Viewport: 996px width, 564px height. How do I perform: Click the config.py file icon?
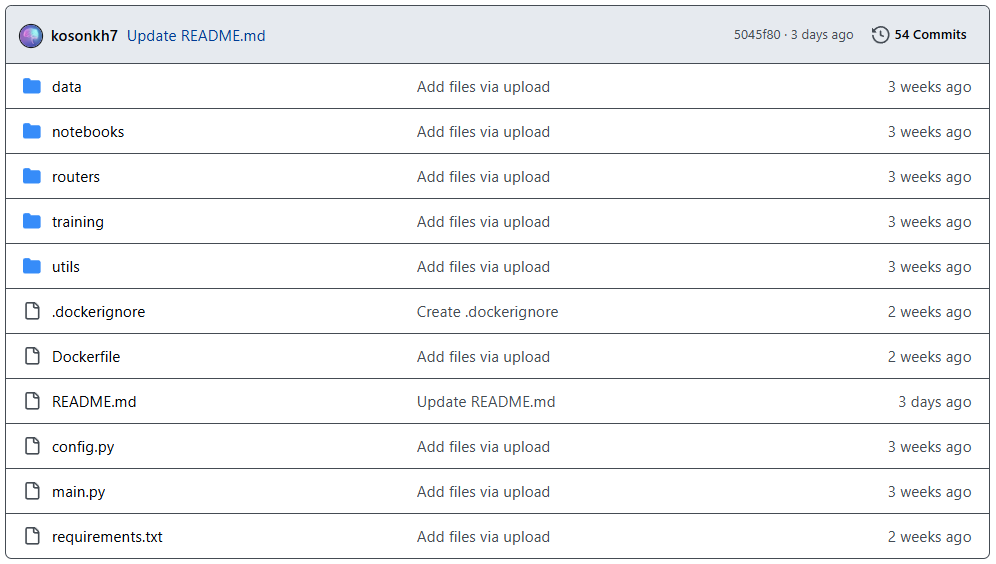tap(32, 446)
